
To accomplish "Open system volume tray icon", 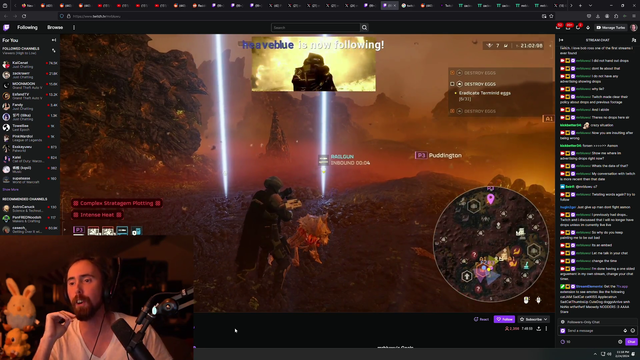I will coord(609,354).
